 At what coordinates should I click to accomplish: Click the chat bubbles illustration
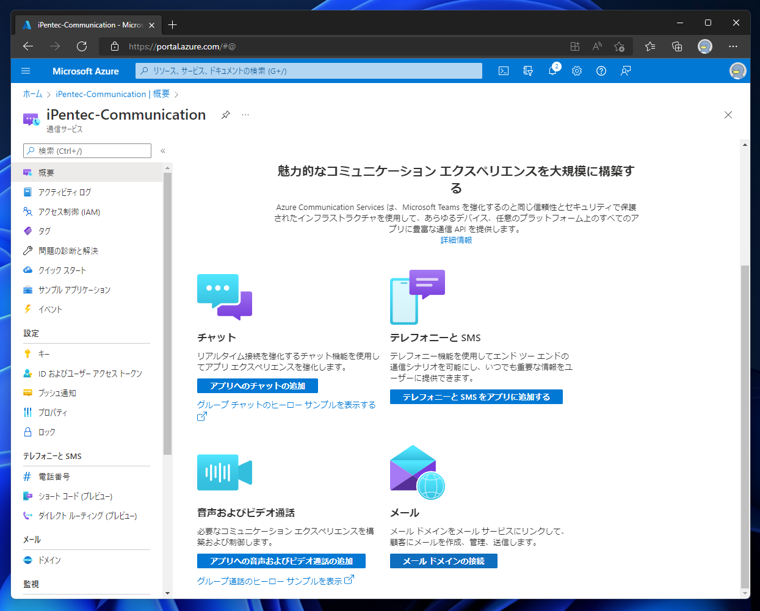[x=224, y=297]
